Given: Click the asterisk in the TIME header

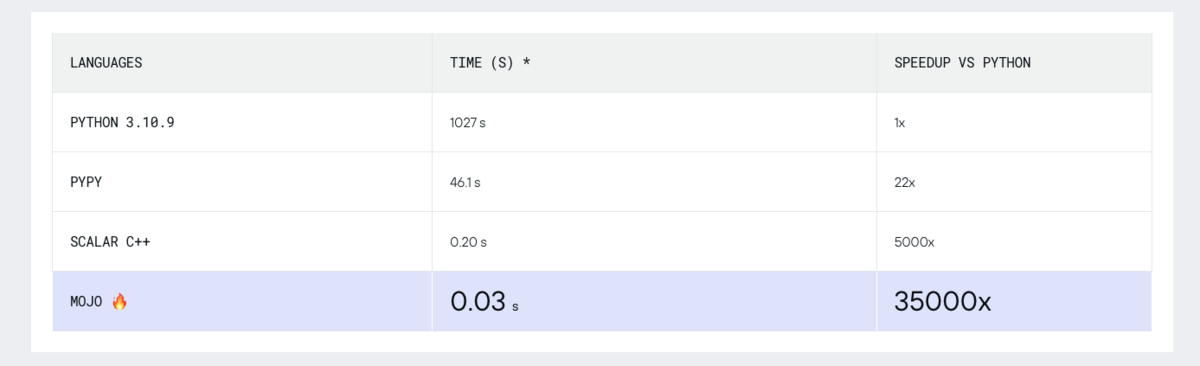Looking at the screenshot, I should click(x=527, y=62).
